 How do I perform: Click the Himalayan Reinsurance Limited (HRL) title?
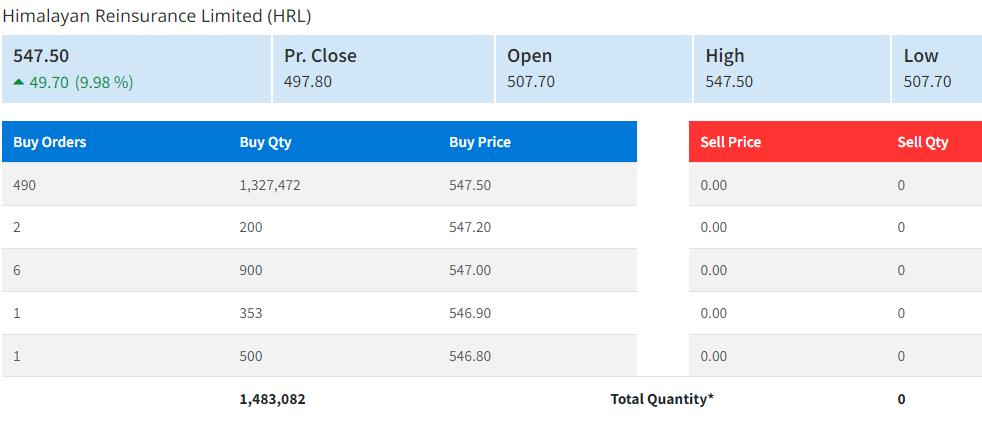[156, 16]
